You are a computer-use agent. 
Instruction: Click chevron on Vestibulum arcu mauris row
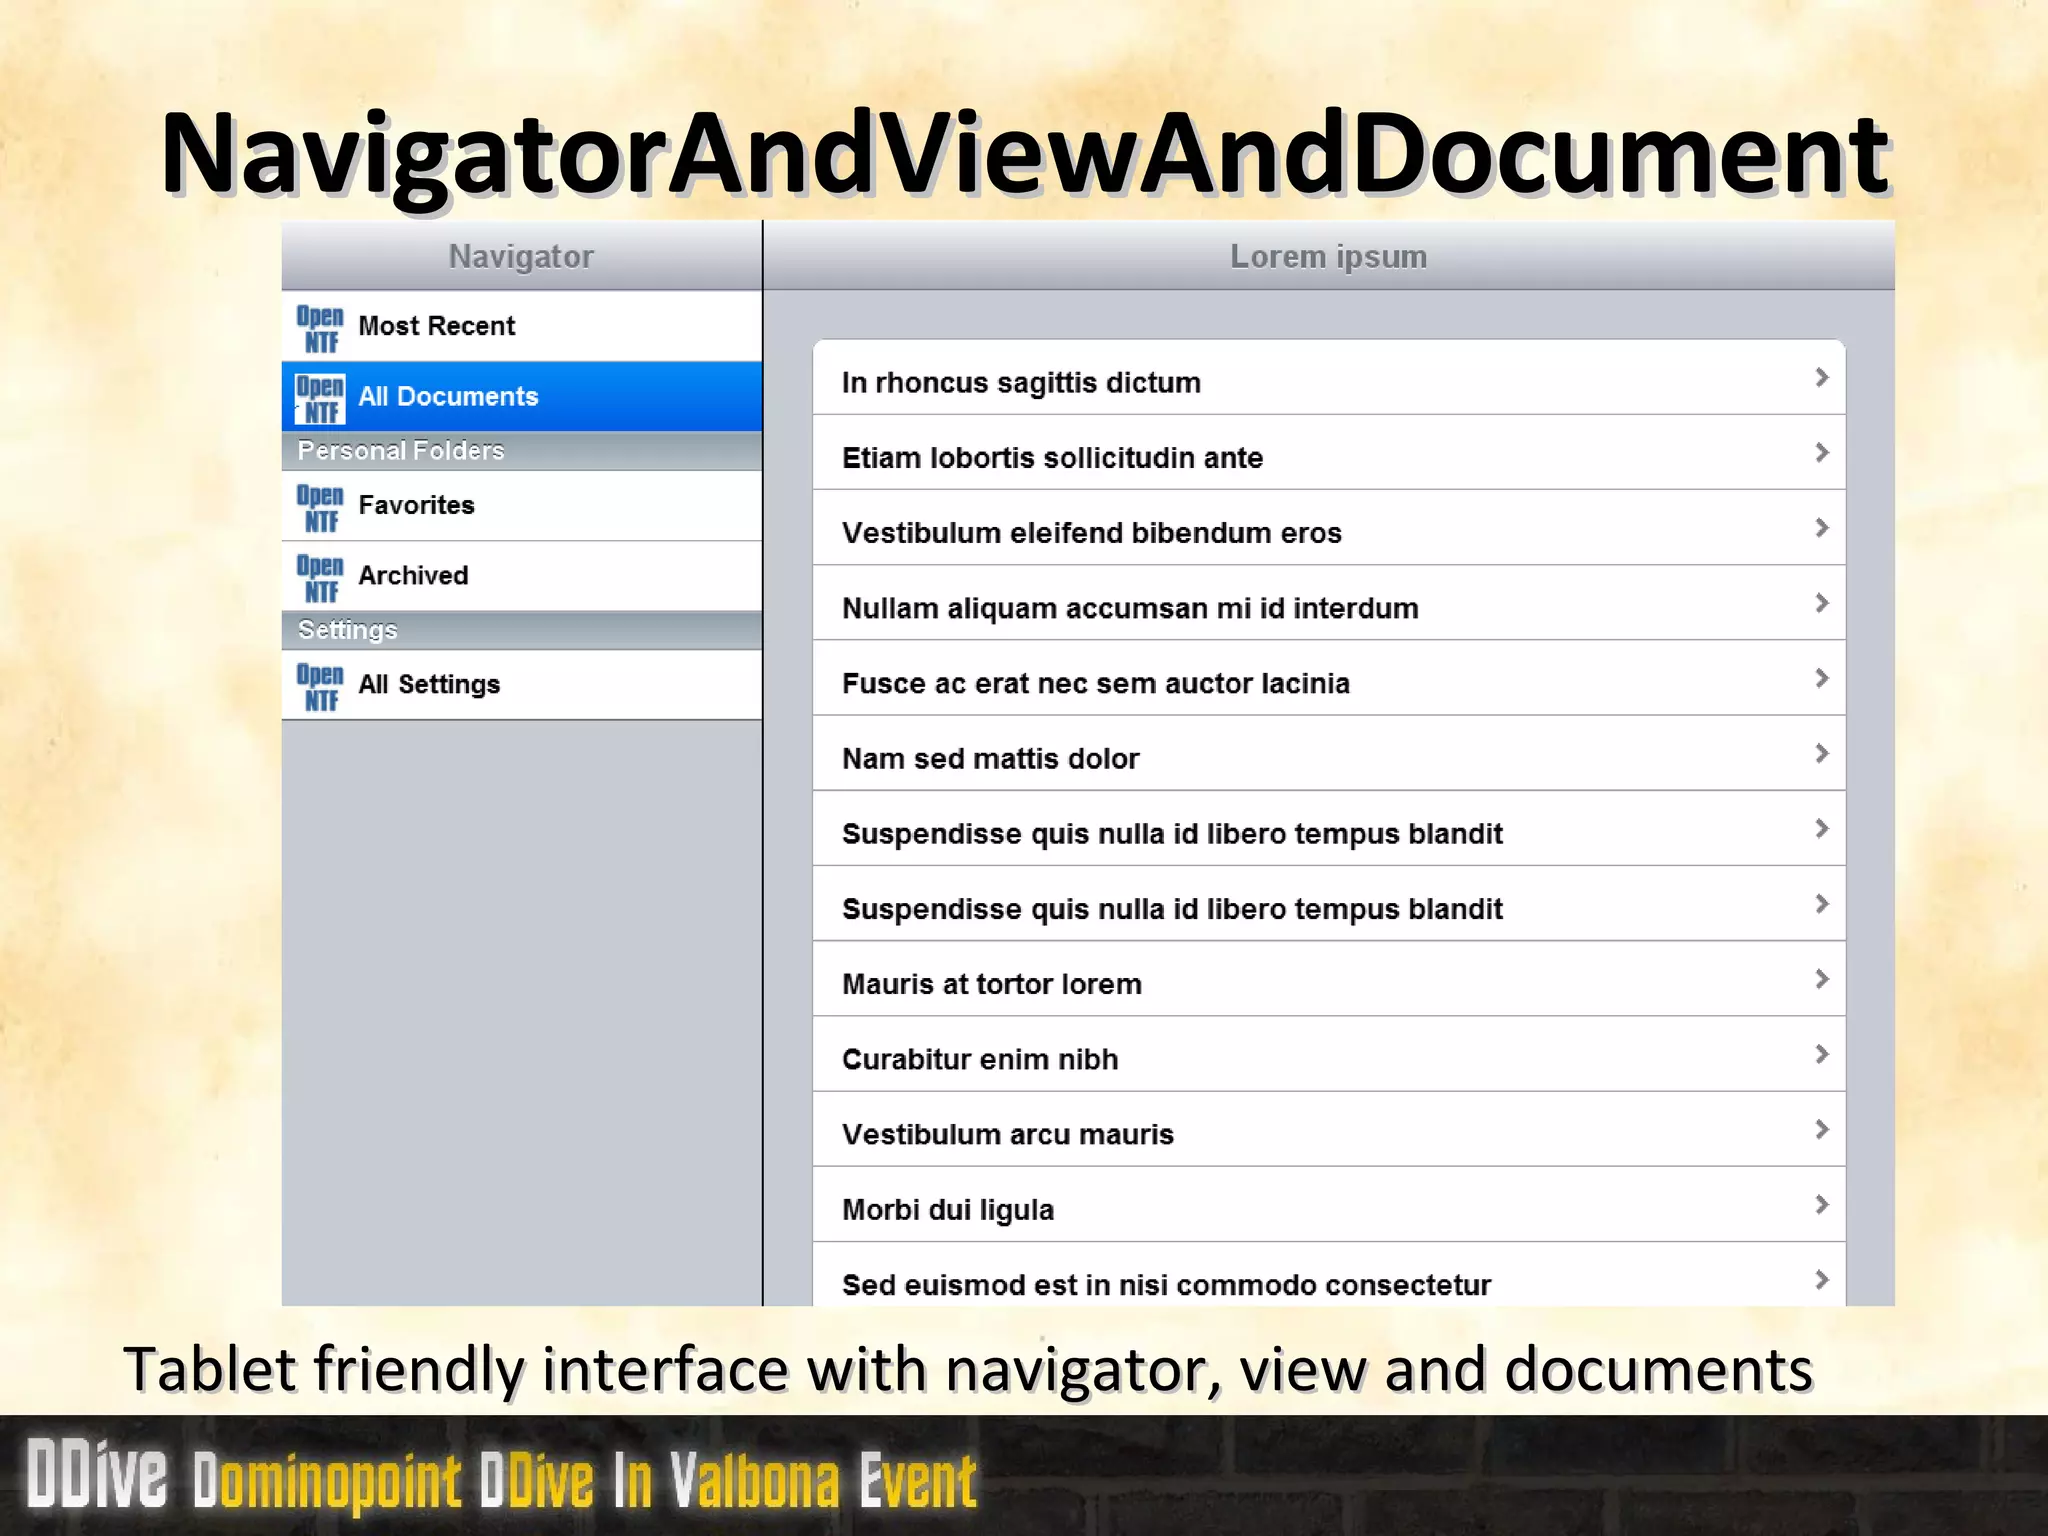[1822, 1129]
